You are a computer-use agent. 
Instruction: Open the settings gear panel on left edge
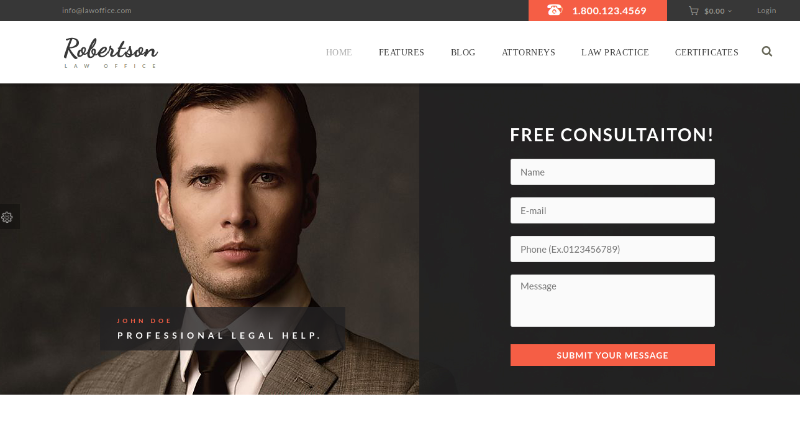click(x=7, y=217)
